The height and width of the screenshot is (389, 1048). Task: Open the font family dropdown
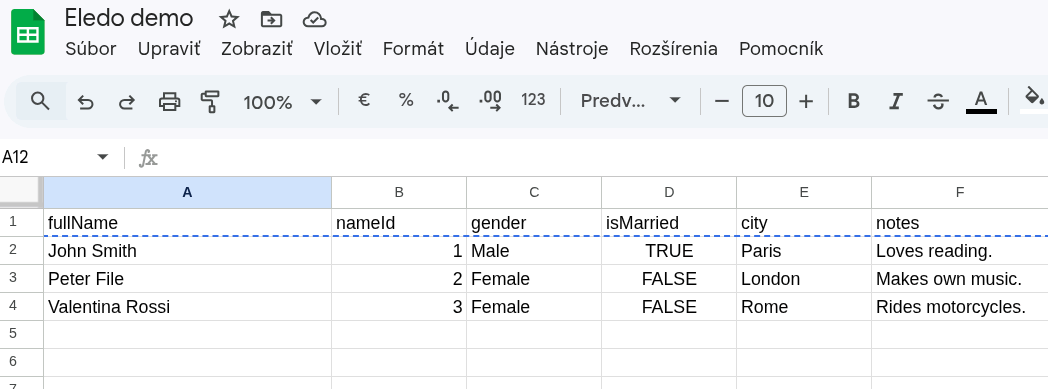(630, 101)
